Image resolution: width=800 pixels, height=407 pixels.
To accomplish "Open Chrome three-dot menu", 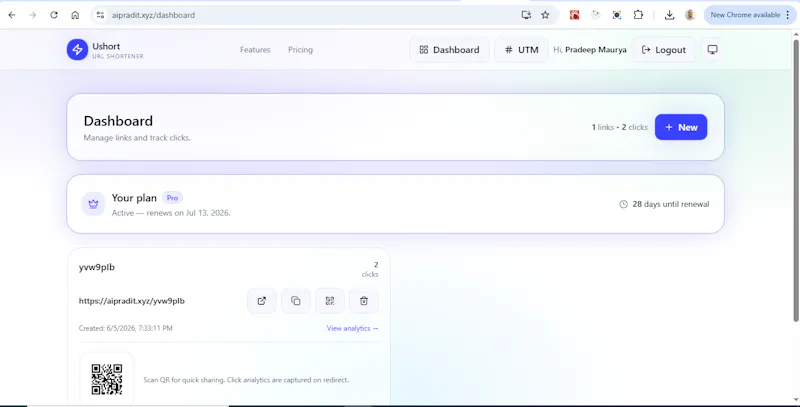I will coord(788,15).
